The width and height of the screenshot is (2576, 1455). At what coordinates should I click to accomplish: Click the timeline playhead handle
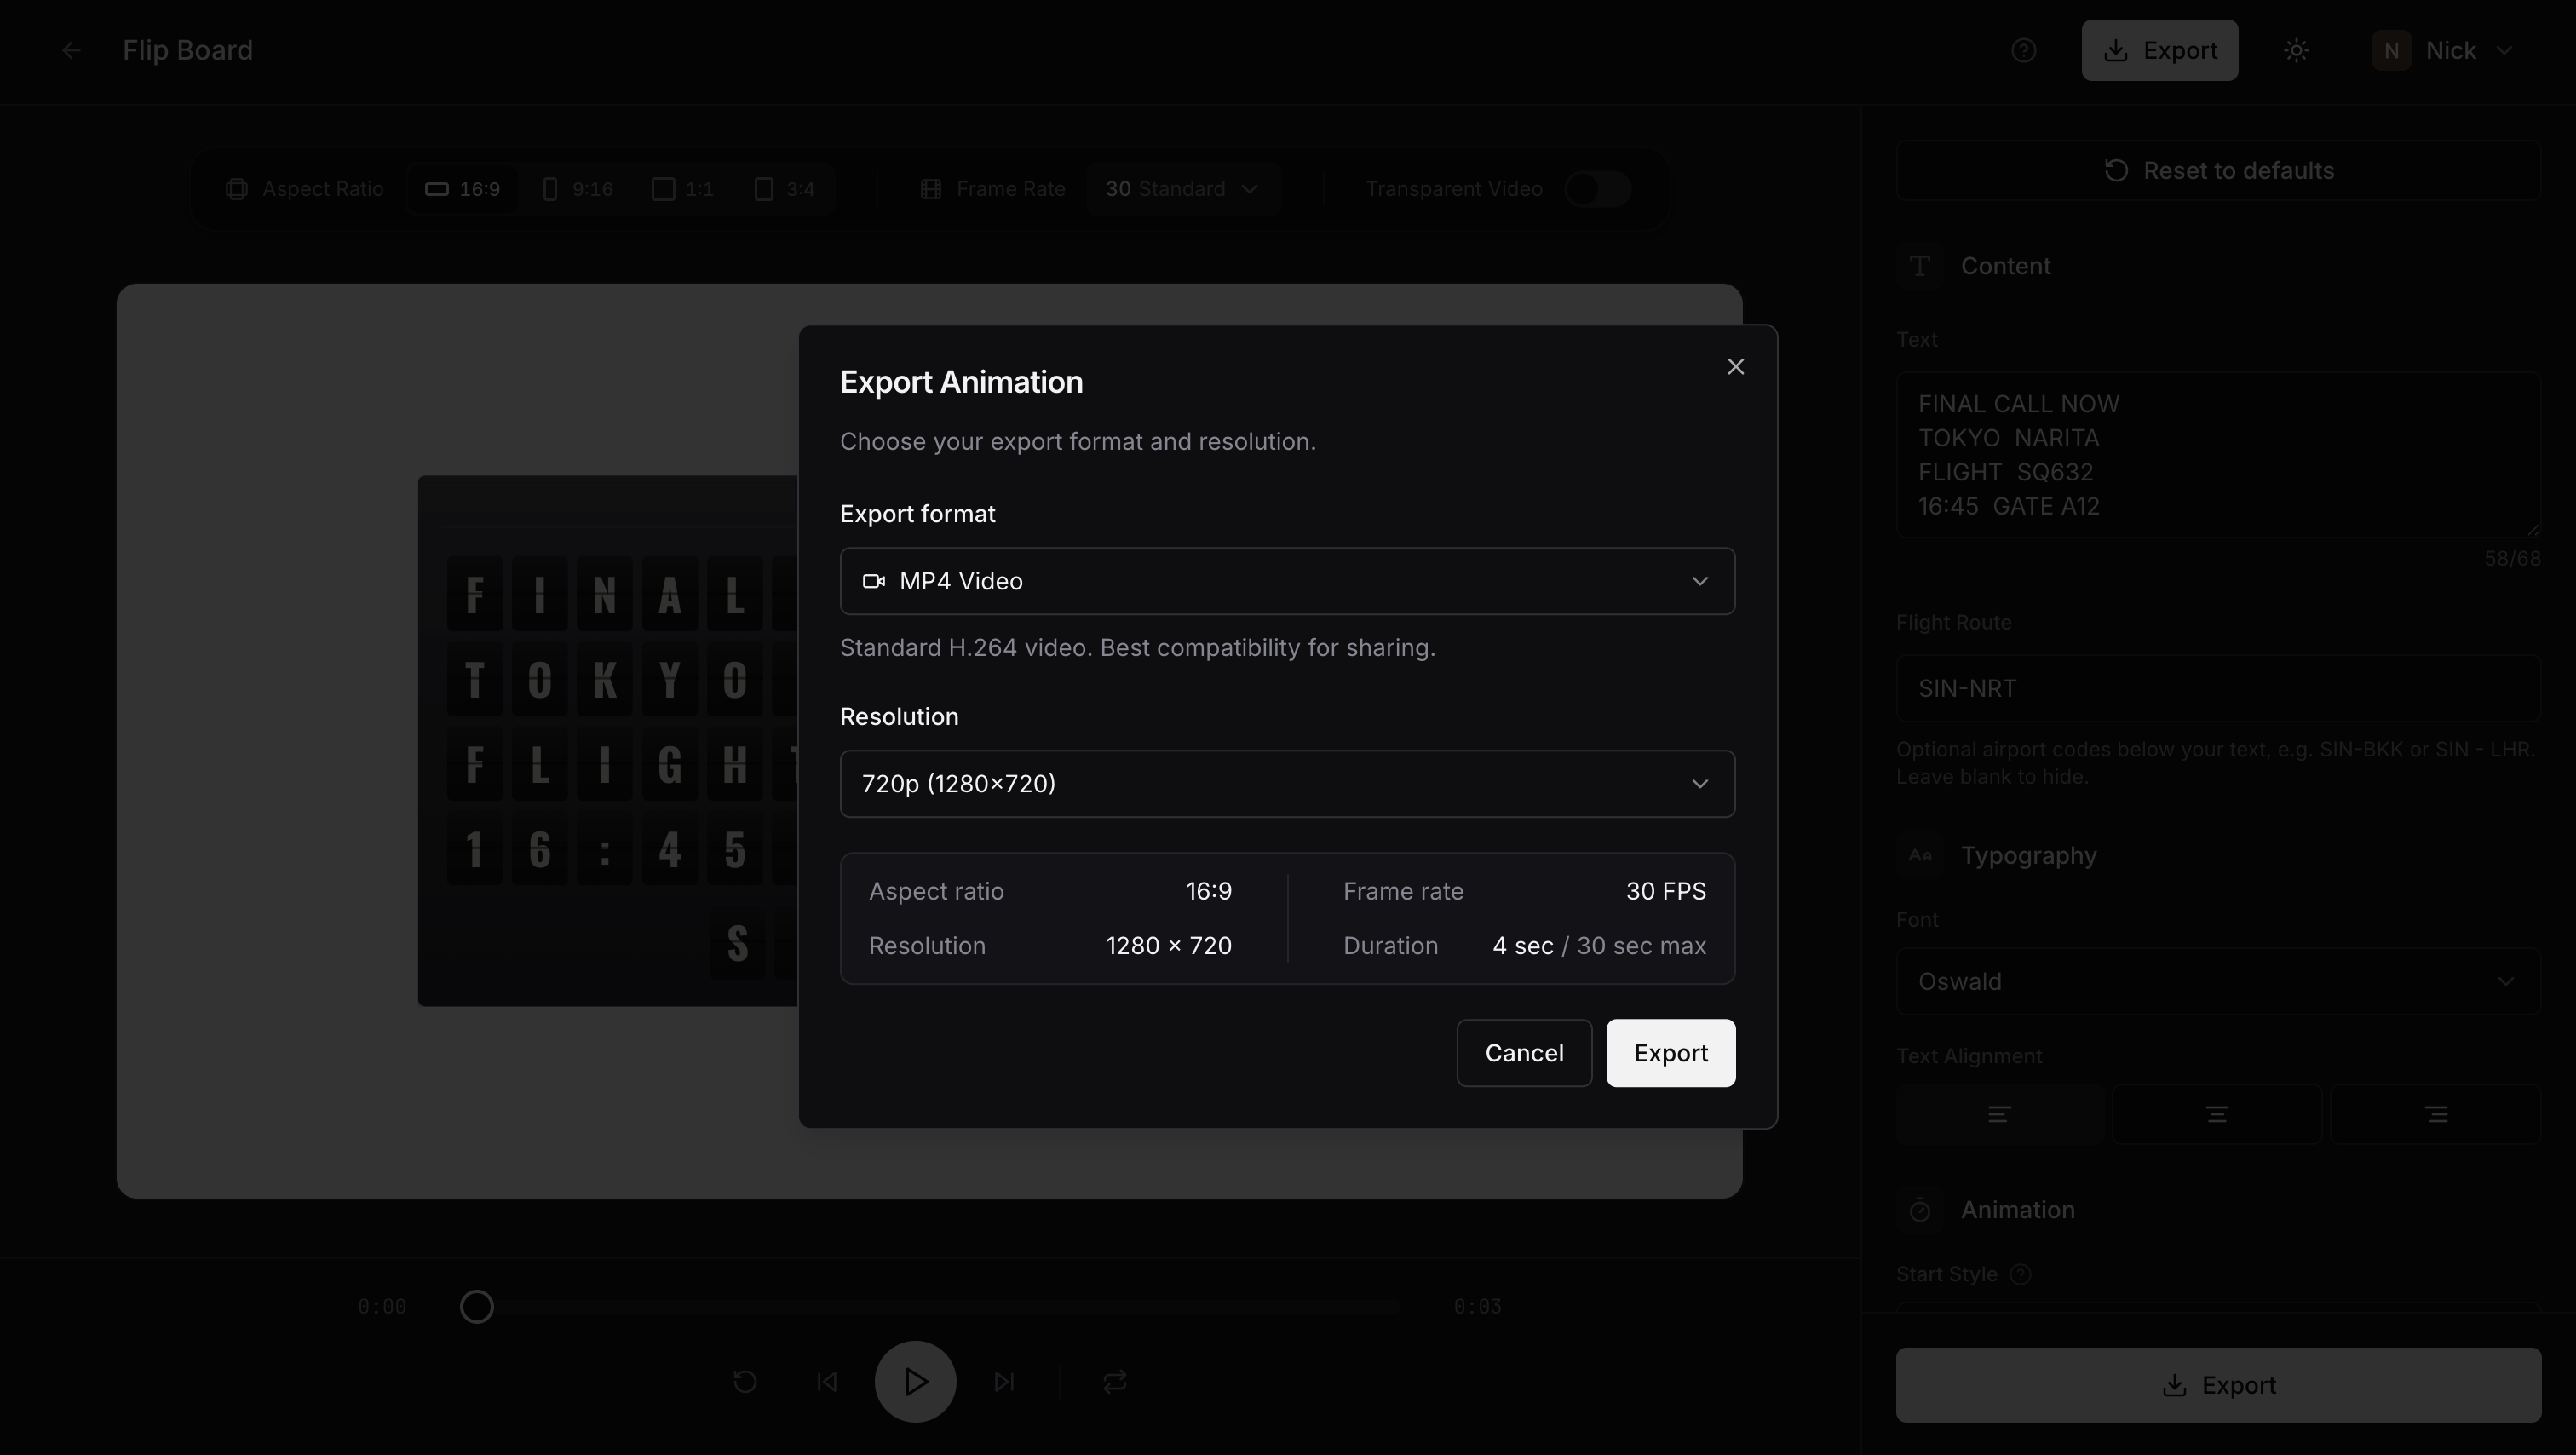[477, 1306]
